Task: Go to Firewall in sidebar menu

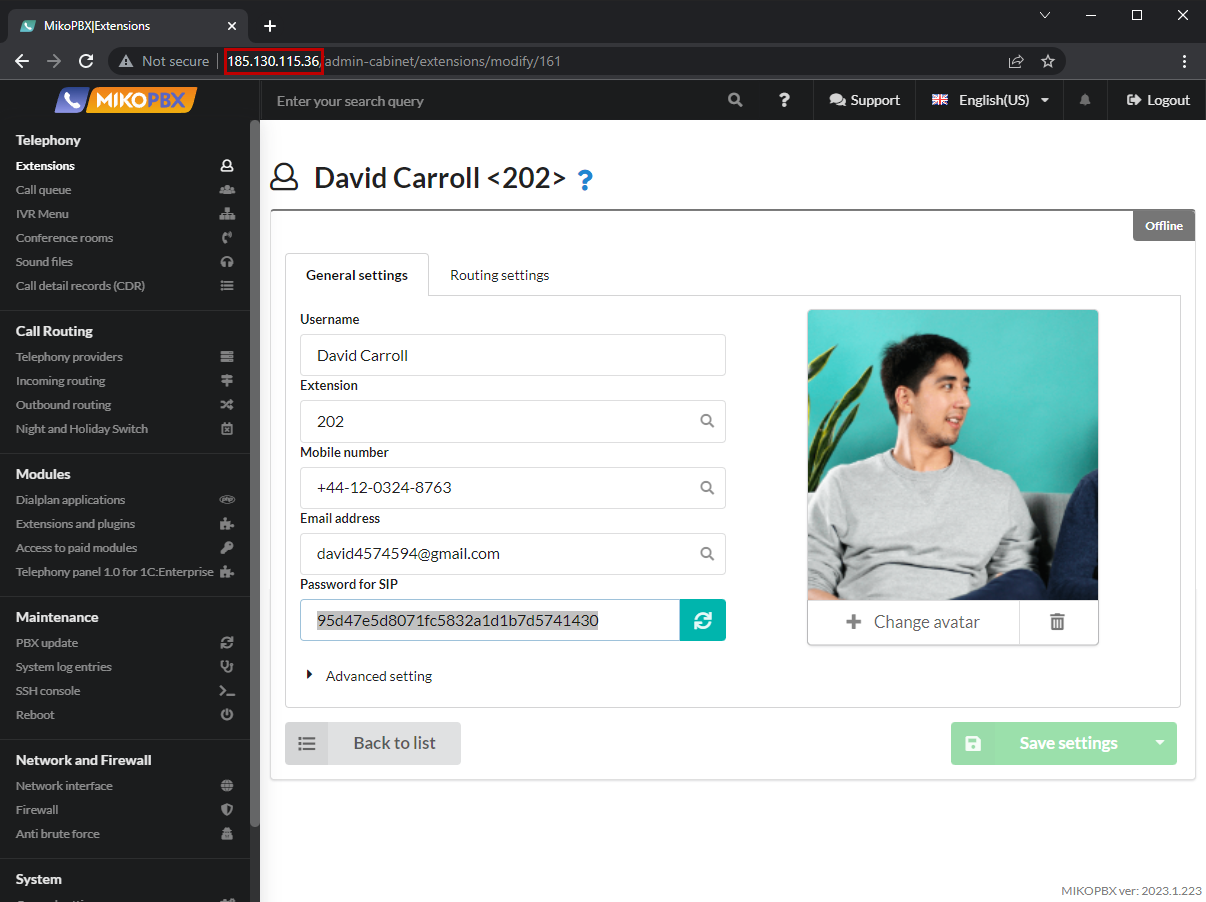Action: tap(37, 810)
